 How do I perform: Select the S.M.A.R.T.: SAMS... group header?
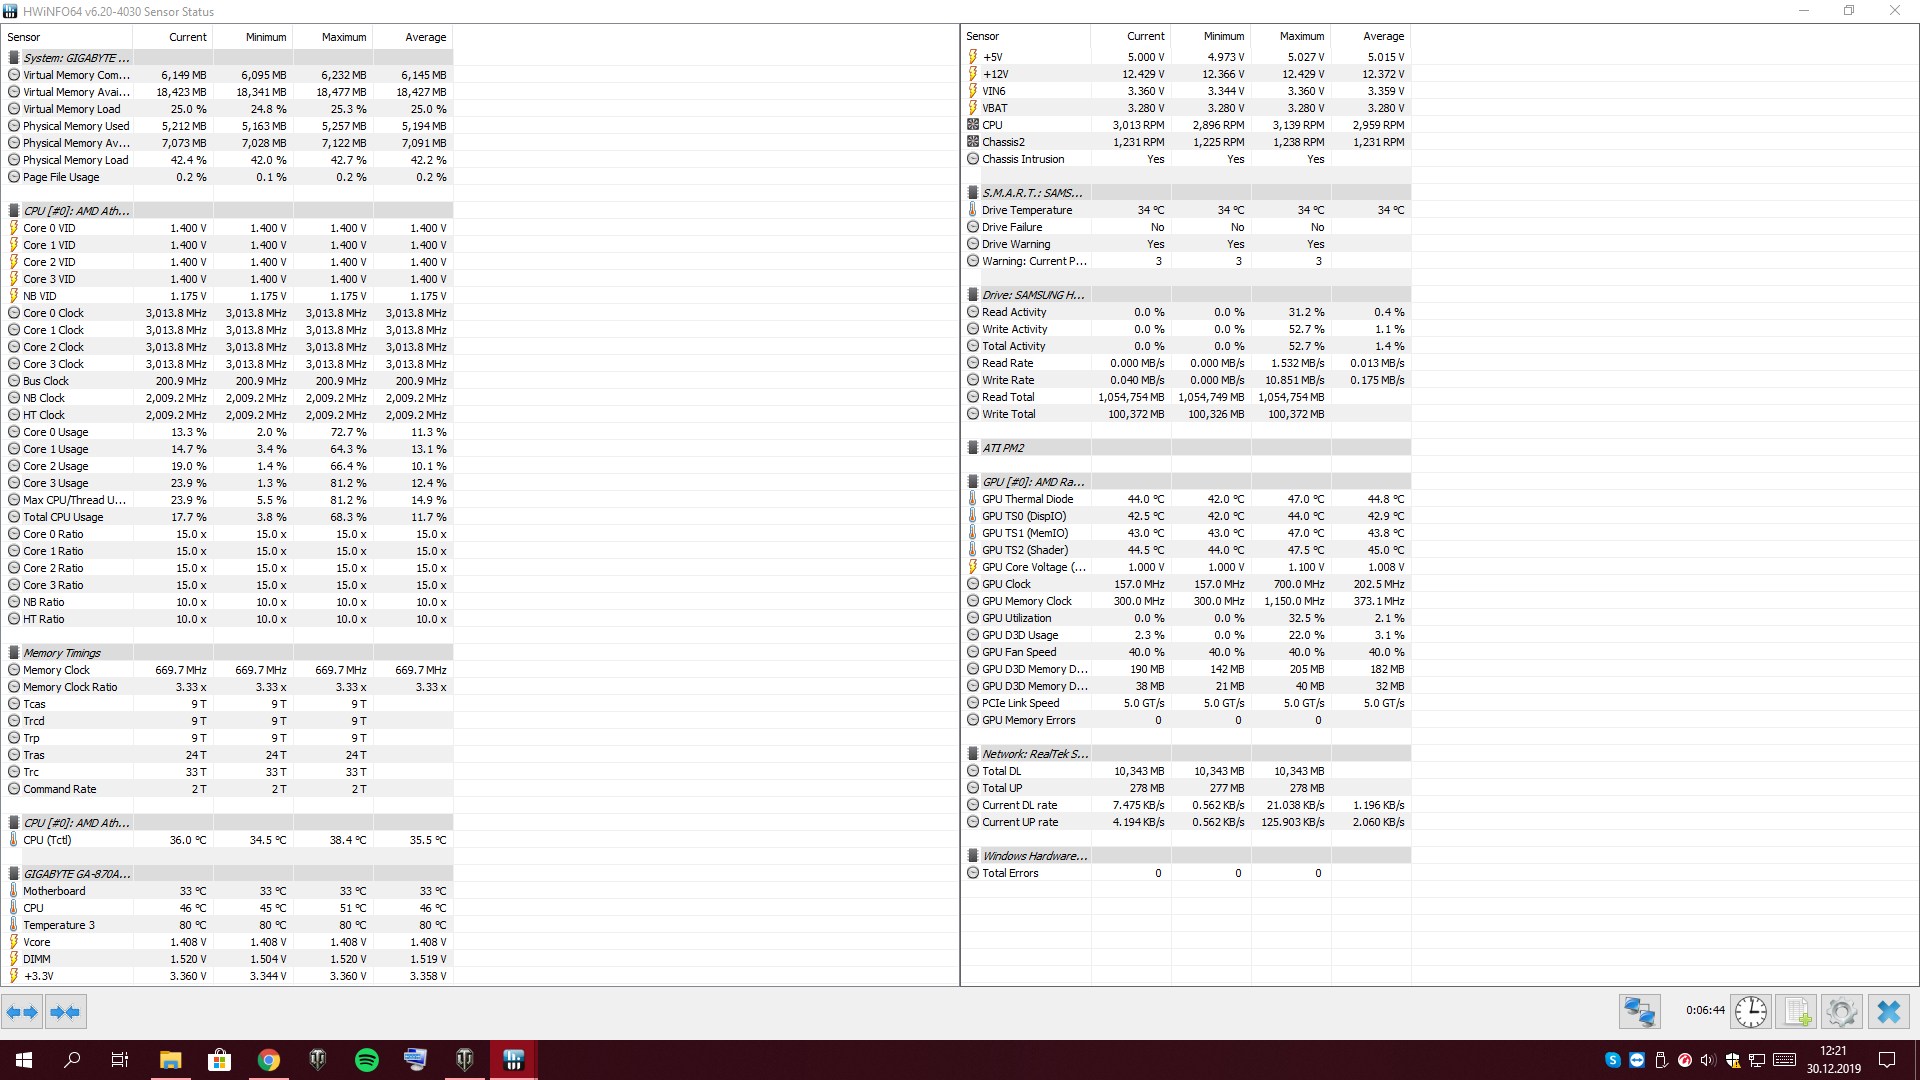click(1031, 193)
